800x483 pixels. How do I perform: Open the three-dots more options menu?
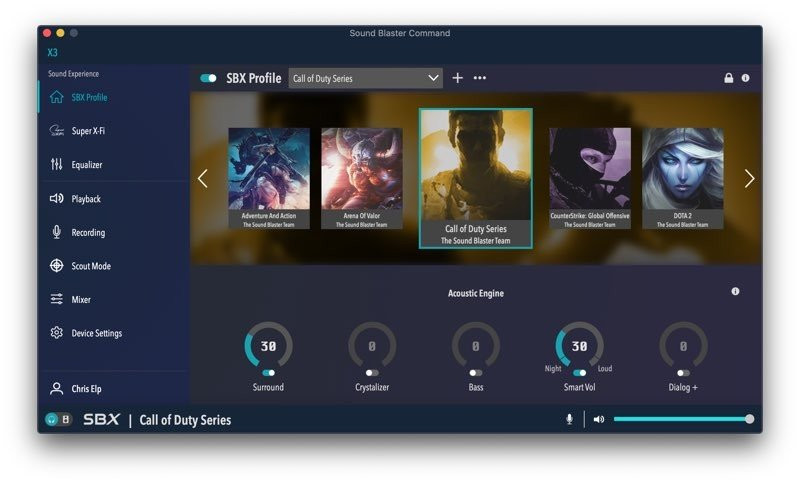tap(480, 78)
